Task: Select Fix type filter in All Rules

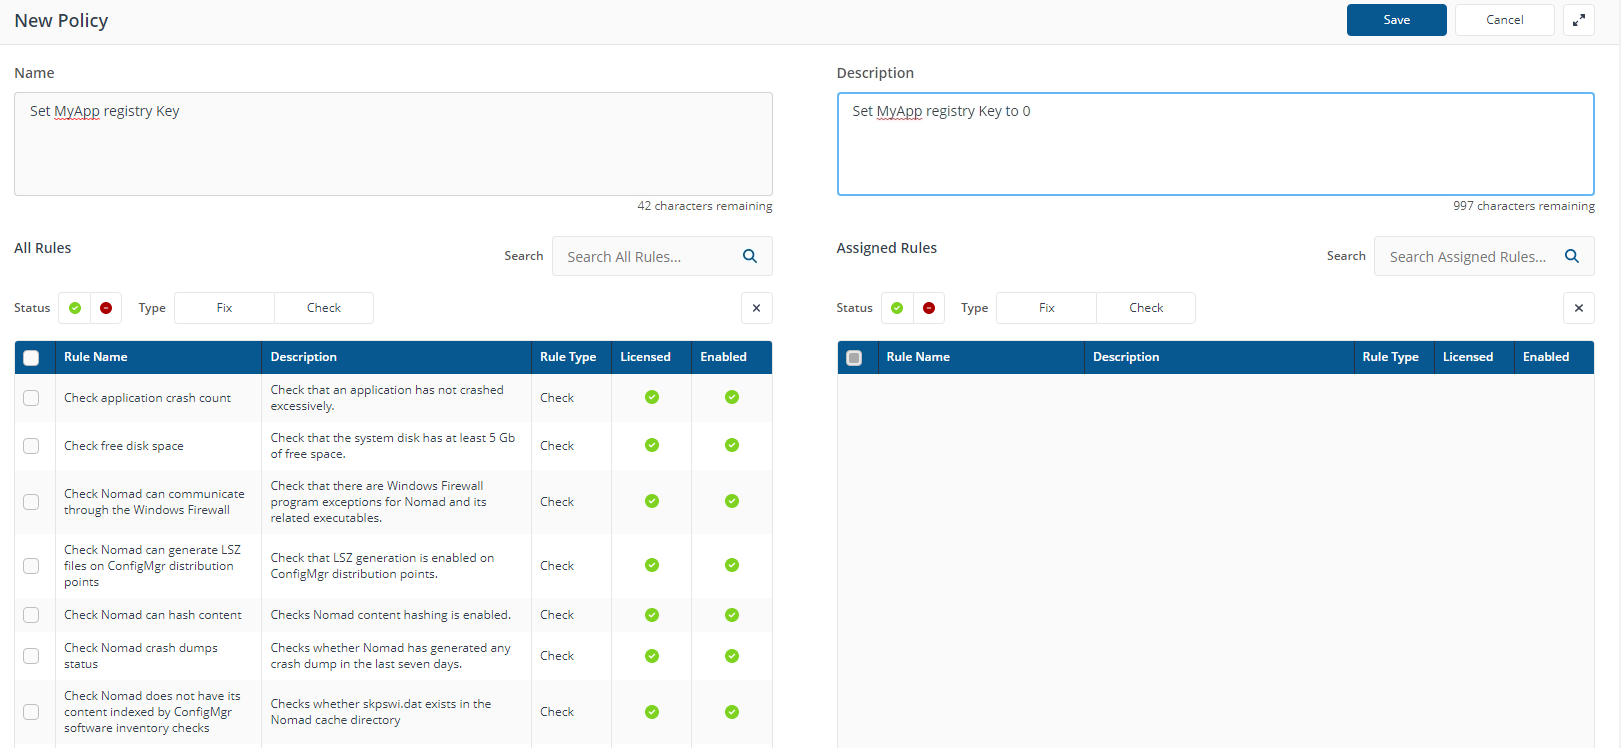Action: pos(224,308)
